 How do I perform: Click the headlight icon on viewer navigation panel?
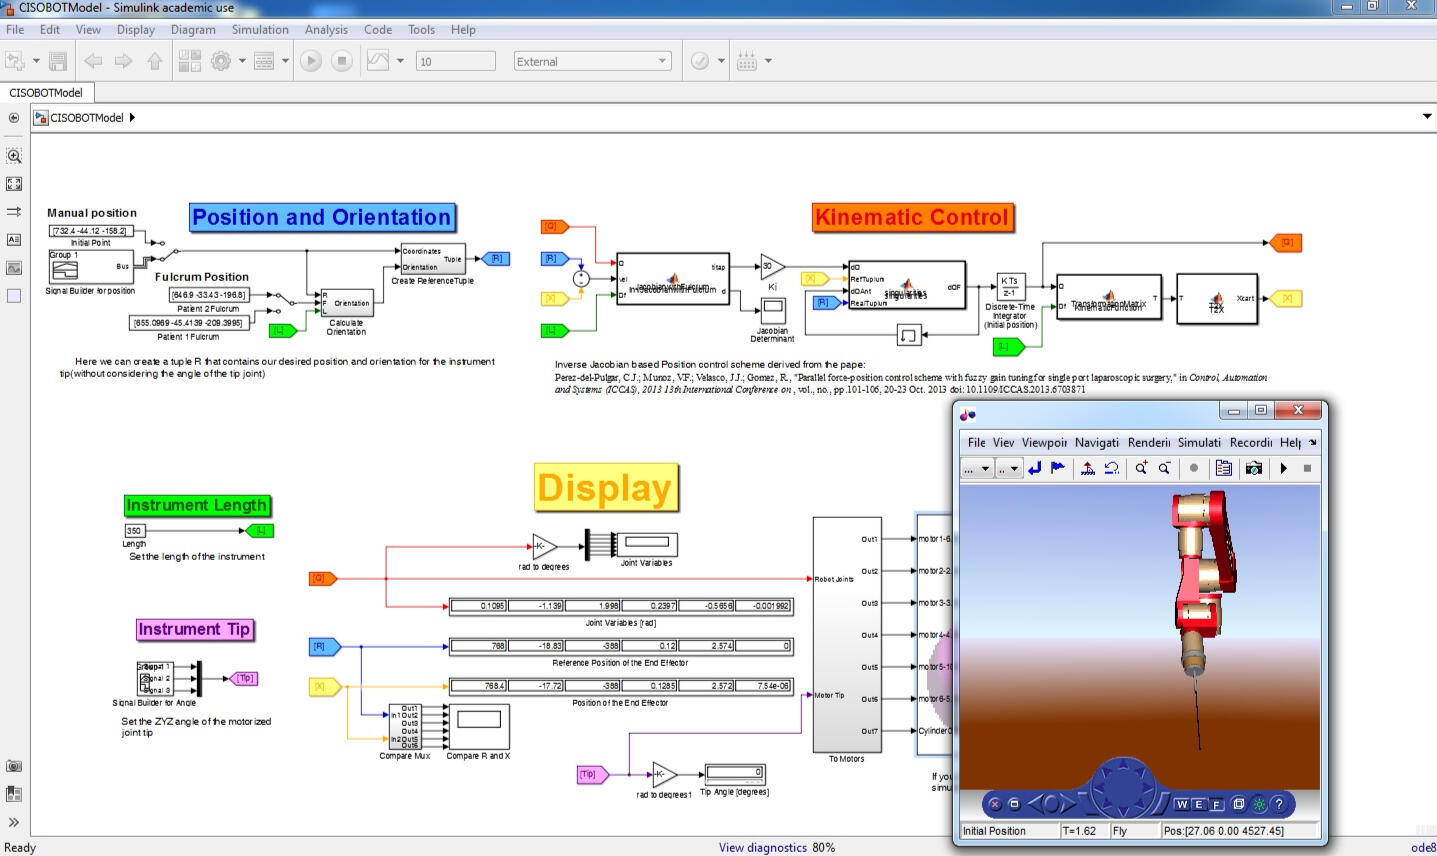point(1259,804)
